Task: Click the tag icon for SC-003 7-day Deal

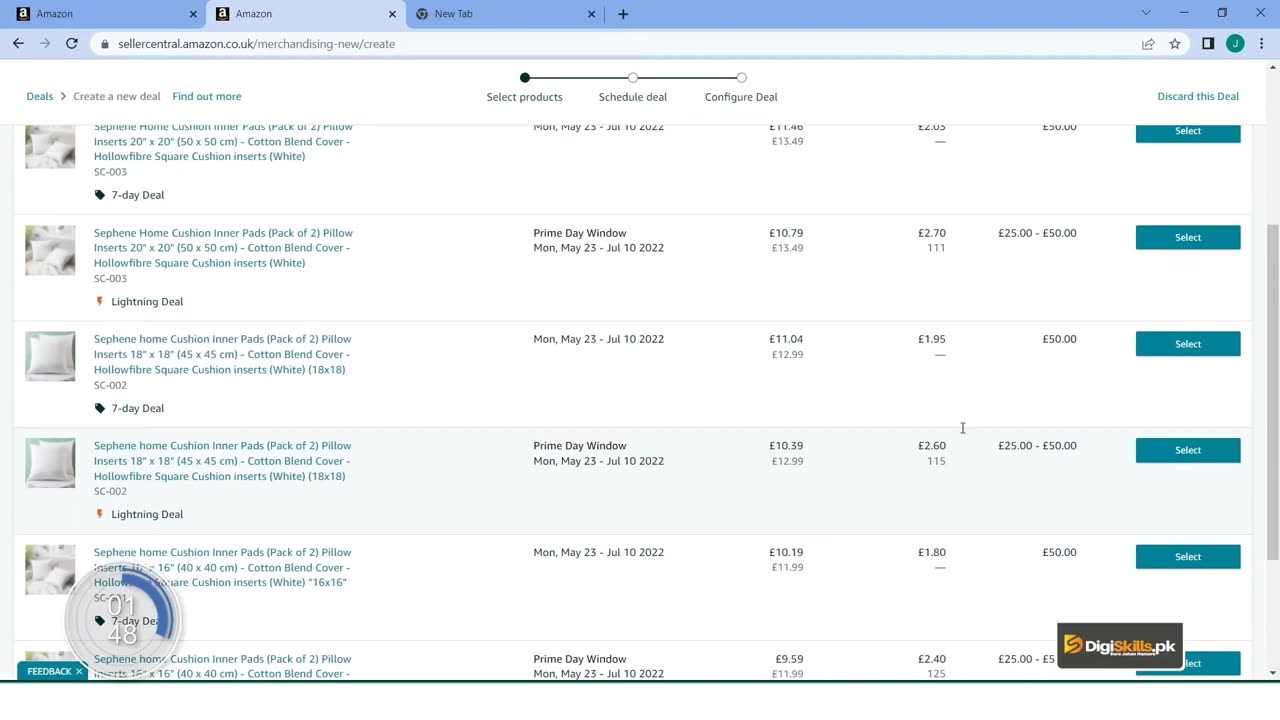Action: pos(99,195)
